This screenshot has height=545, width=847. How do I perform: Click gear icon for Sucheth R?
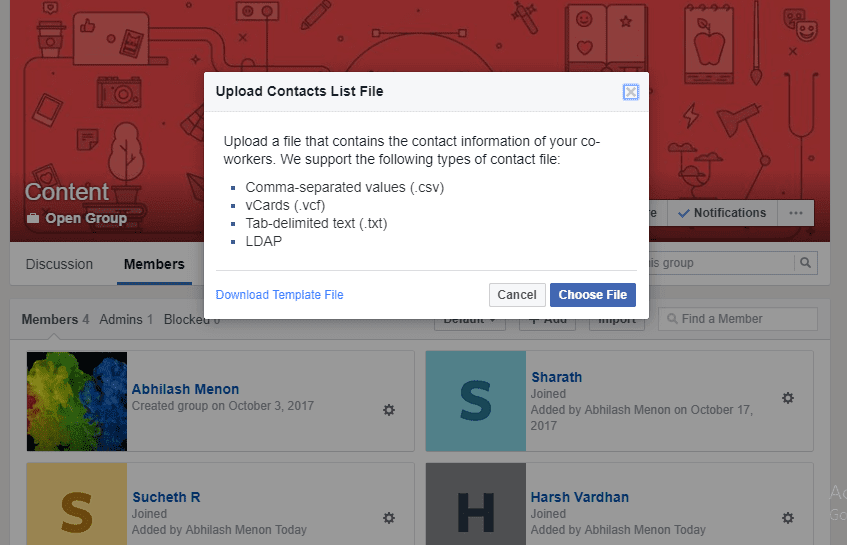(389, 518)
